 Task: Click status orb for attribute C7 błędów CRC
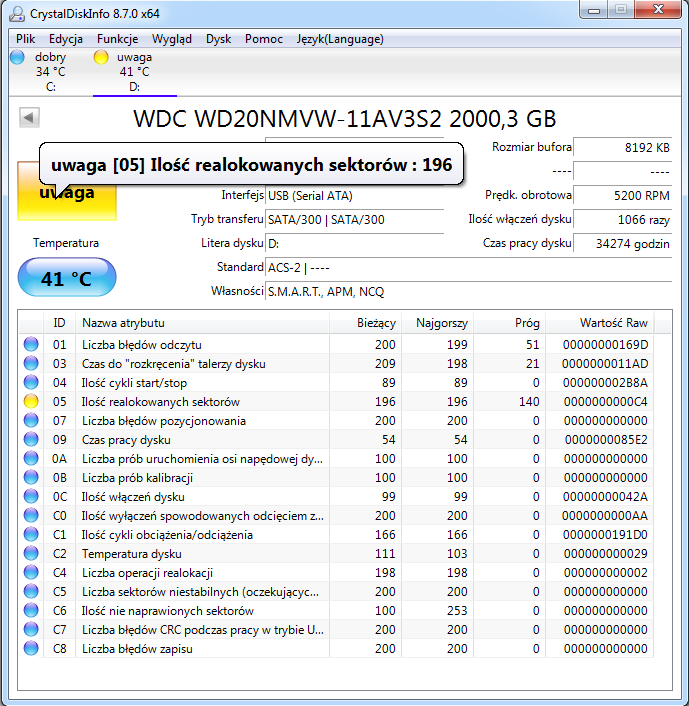coord(31,629)
